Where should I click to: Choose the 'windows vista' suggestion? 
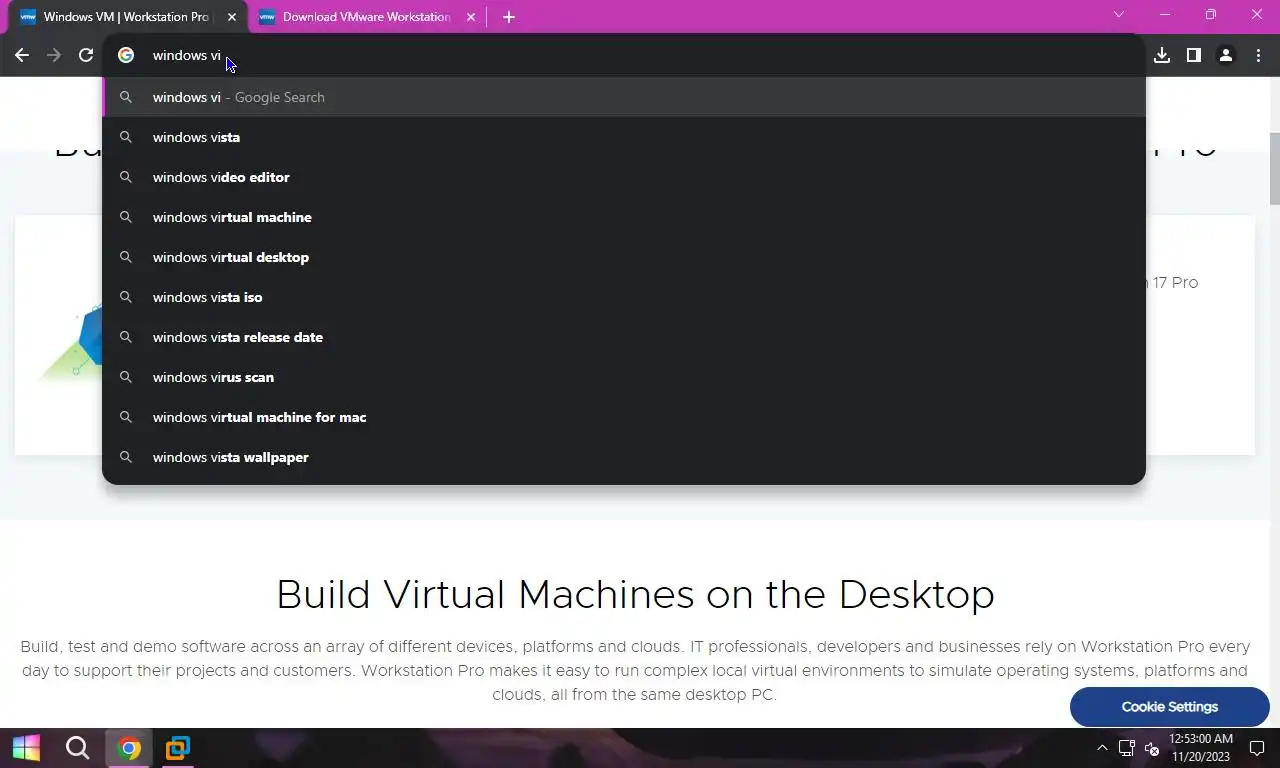[x=624, y=137]
